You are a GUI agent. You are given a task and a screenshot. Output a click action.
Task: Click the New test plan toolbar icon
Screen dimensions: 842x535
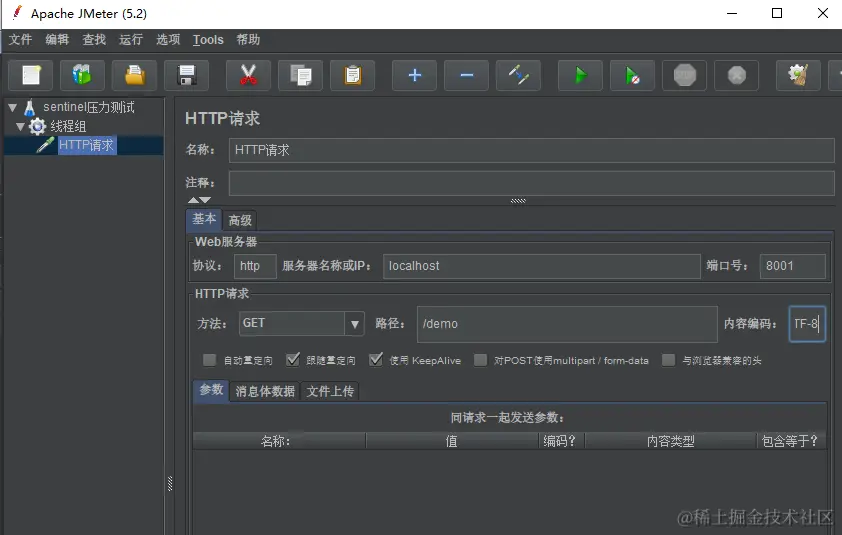pyautogui.click(x=31, y=75)
